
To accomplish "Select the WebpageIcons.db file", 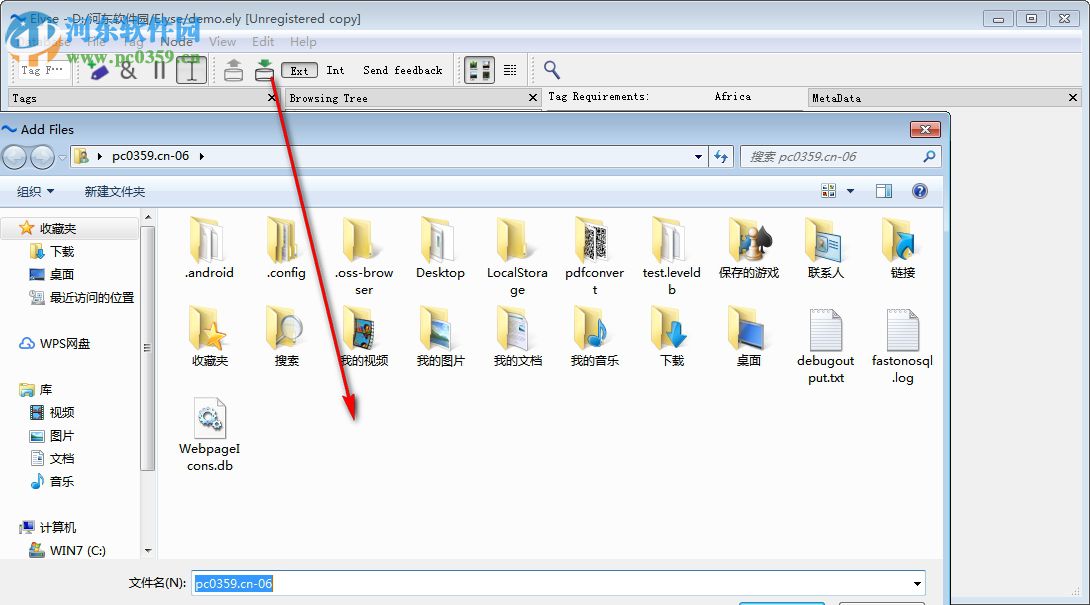I will [x=209, y=433].
